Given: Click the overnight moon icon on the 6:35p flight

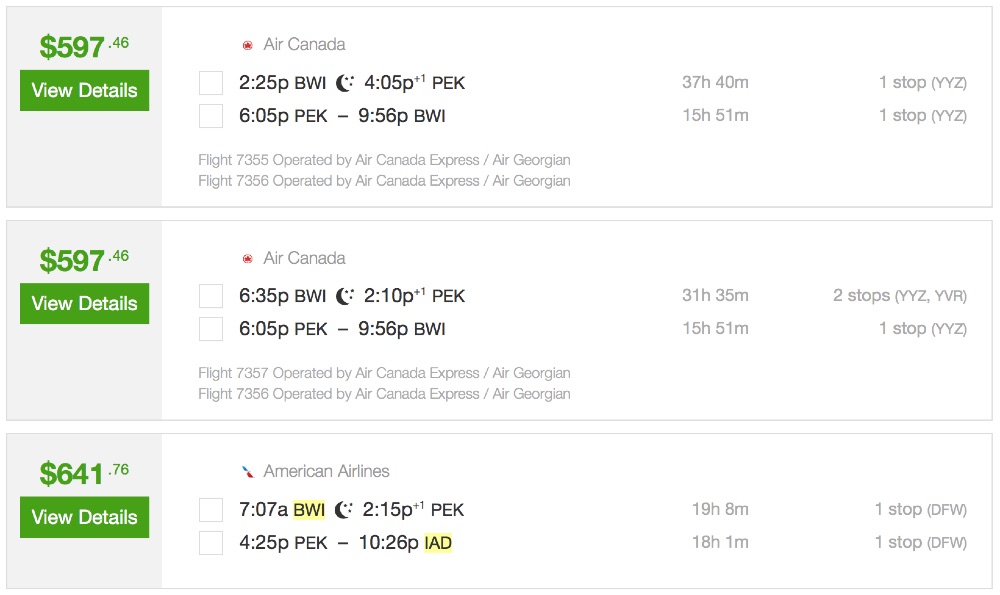Looking at the screenshot, I should point(345,296).
